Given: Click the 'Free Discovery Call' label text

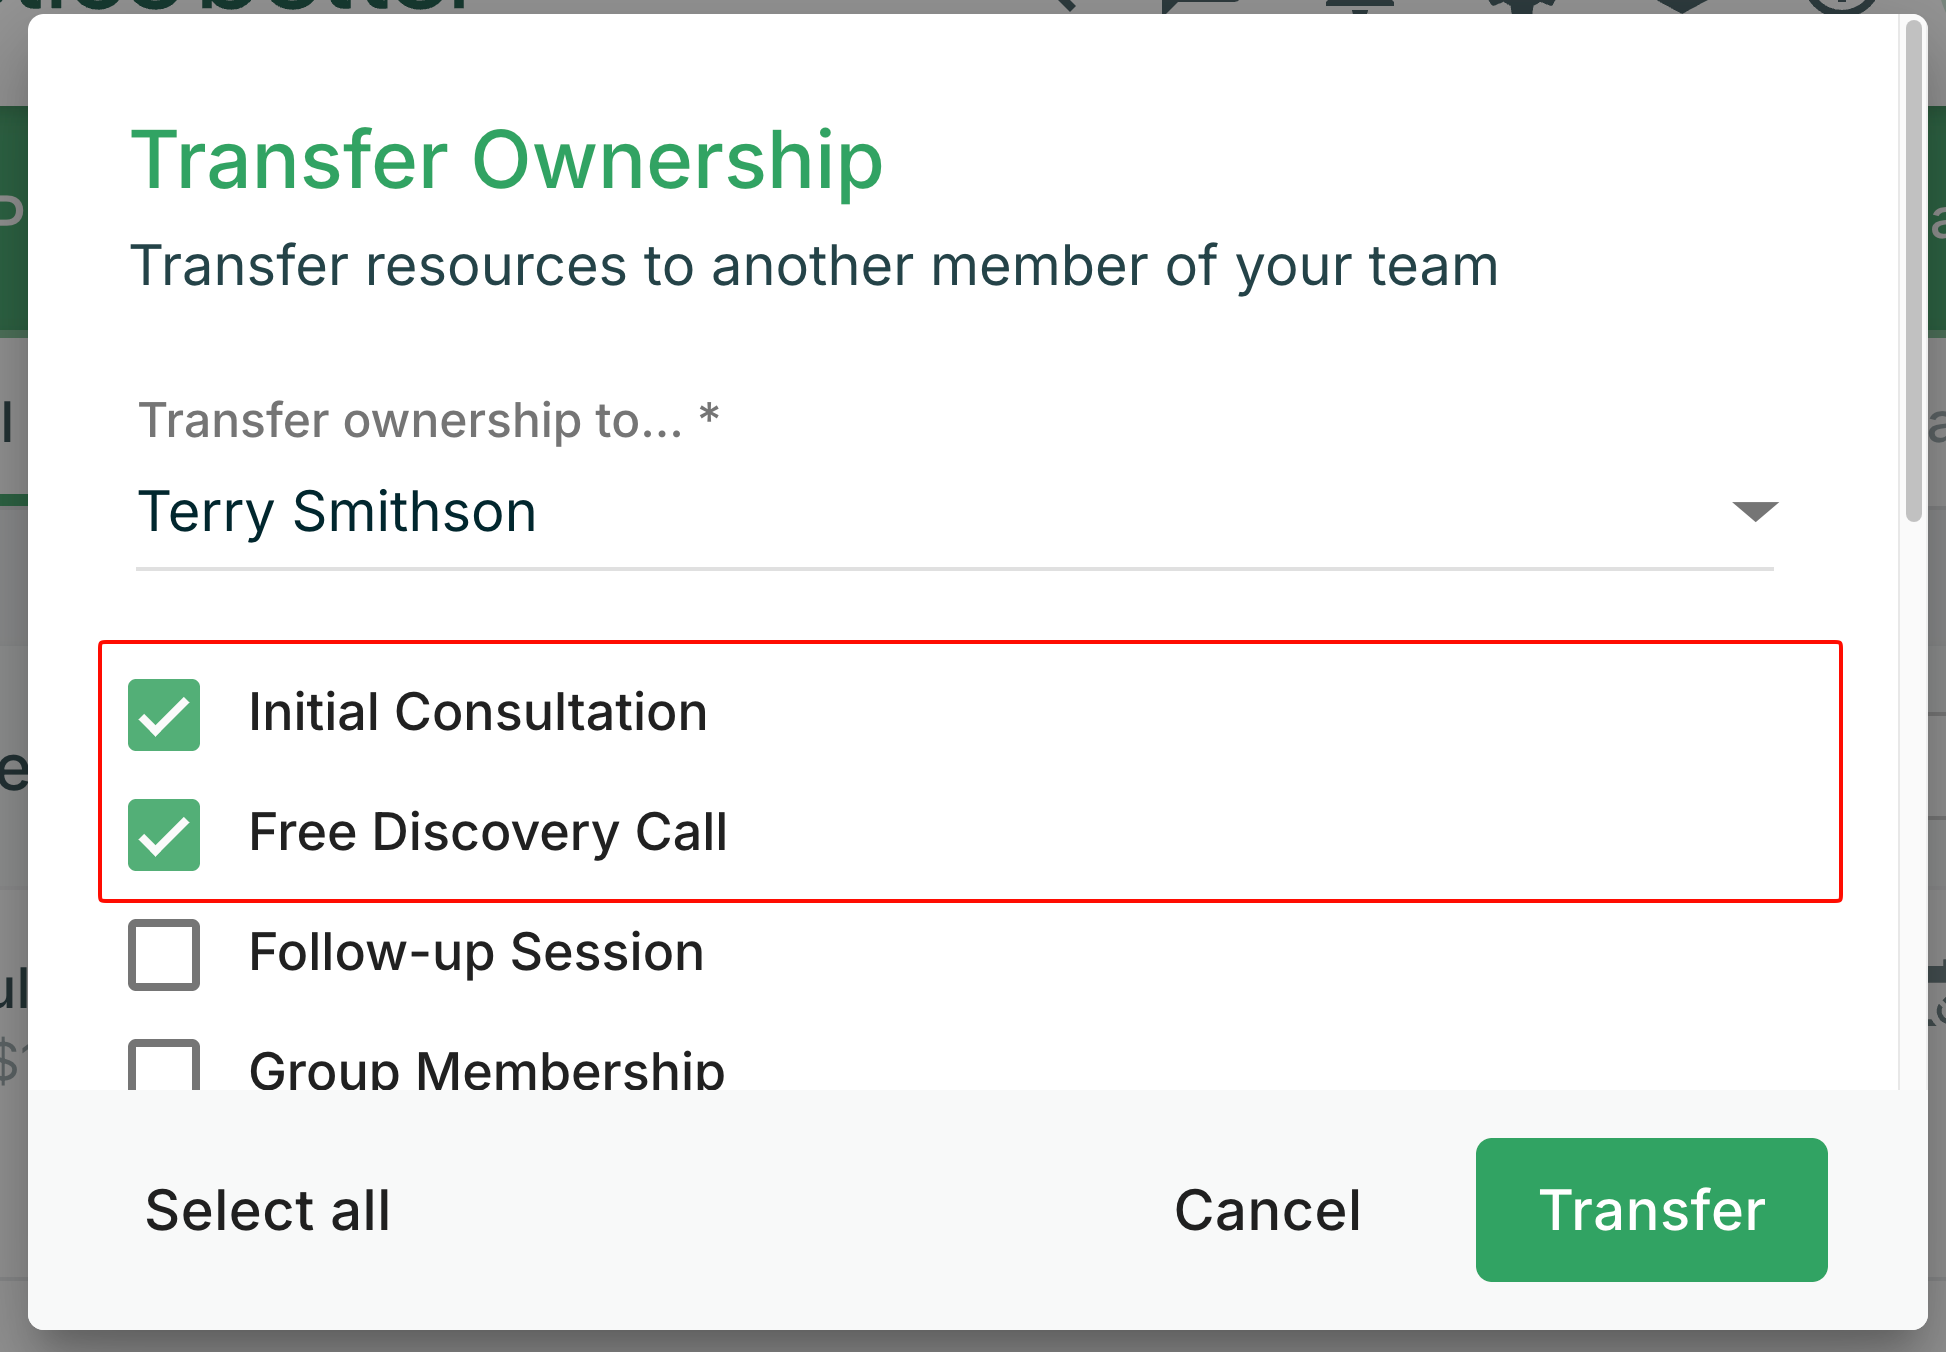Looking at the screenshot, I should coord(488,833).
